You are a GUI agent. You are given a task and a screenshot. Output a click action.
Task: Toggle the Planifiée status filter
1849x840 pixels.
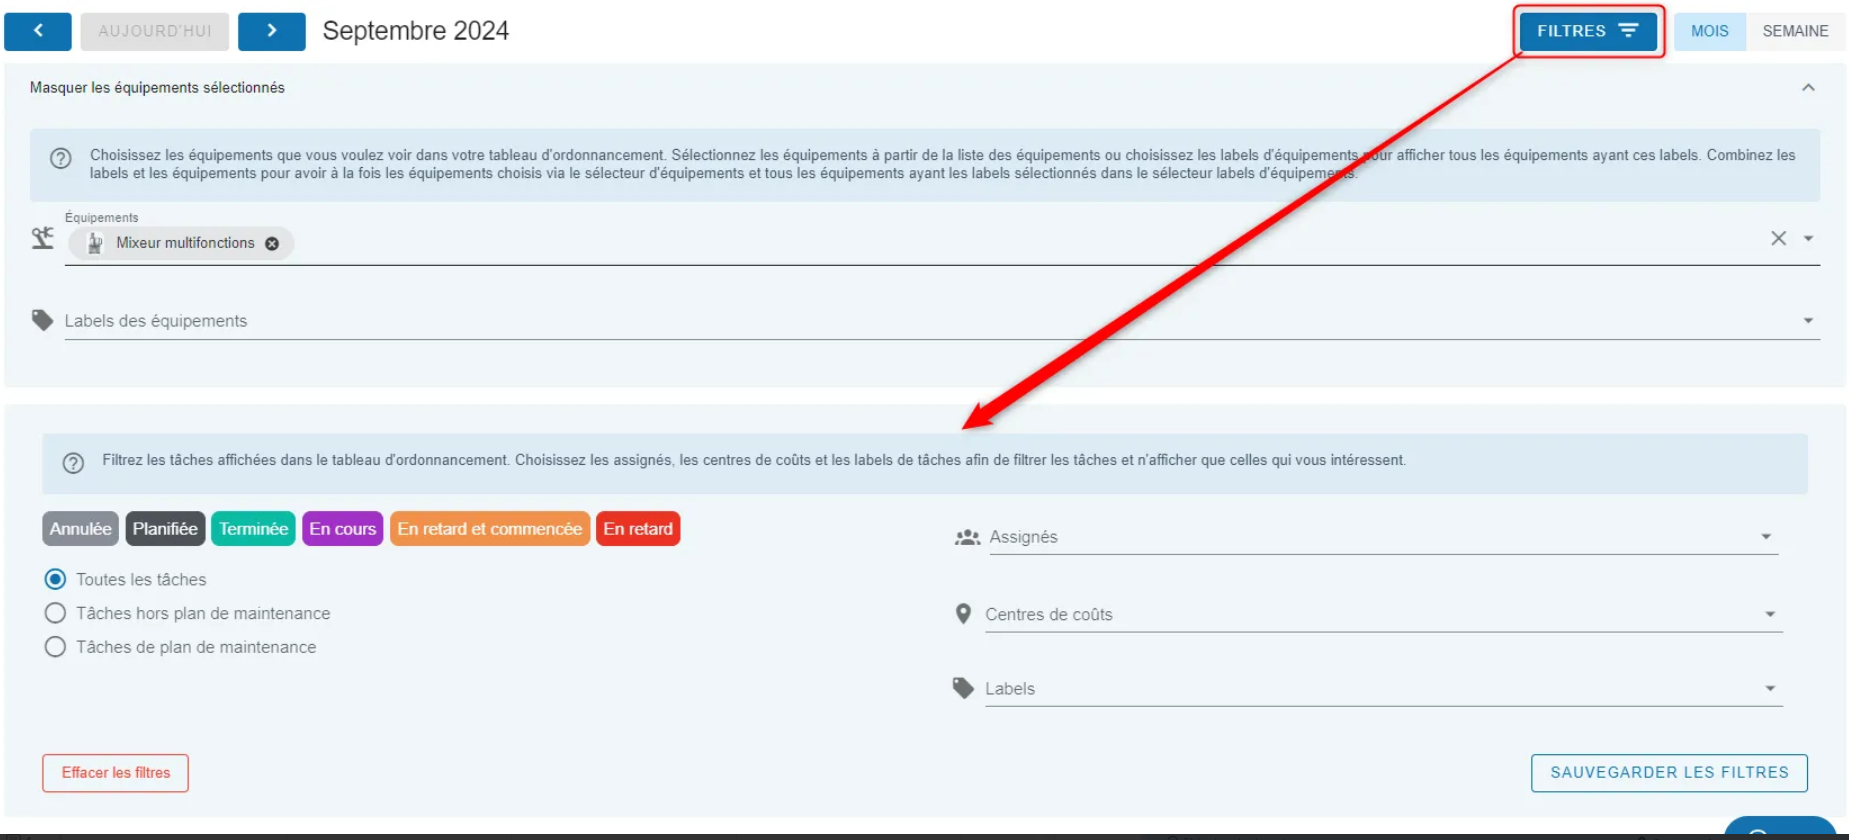pos(165,529)
